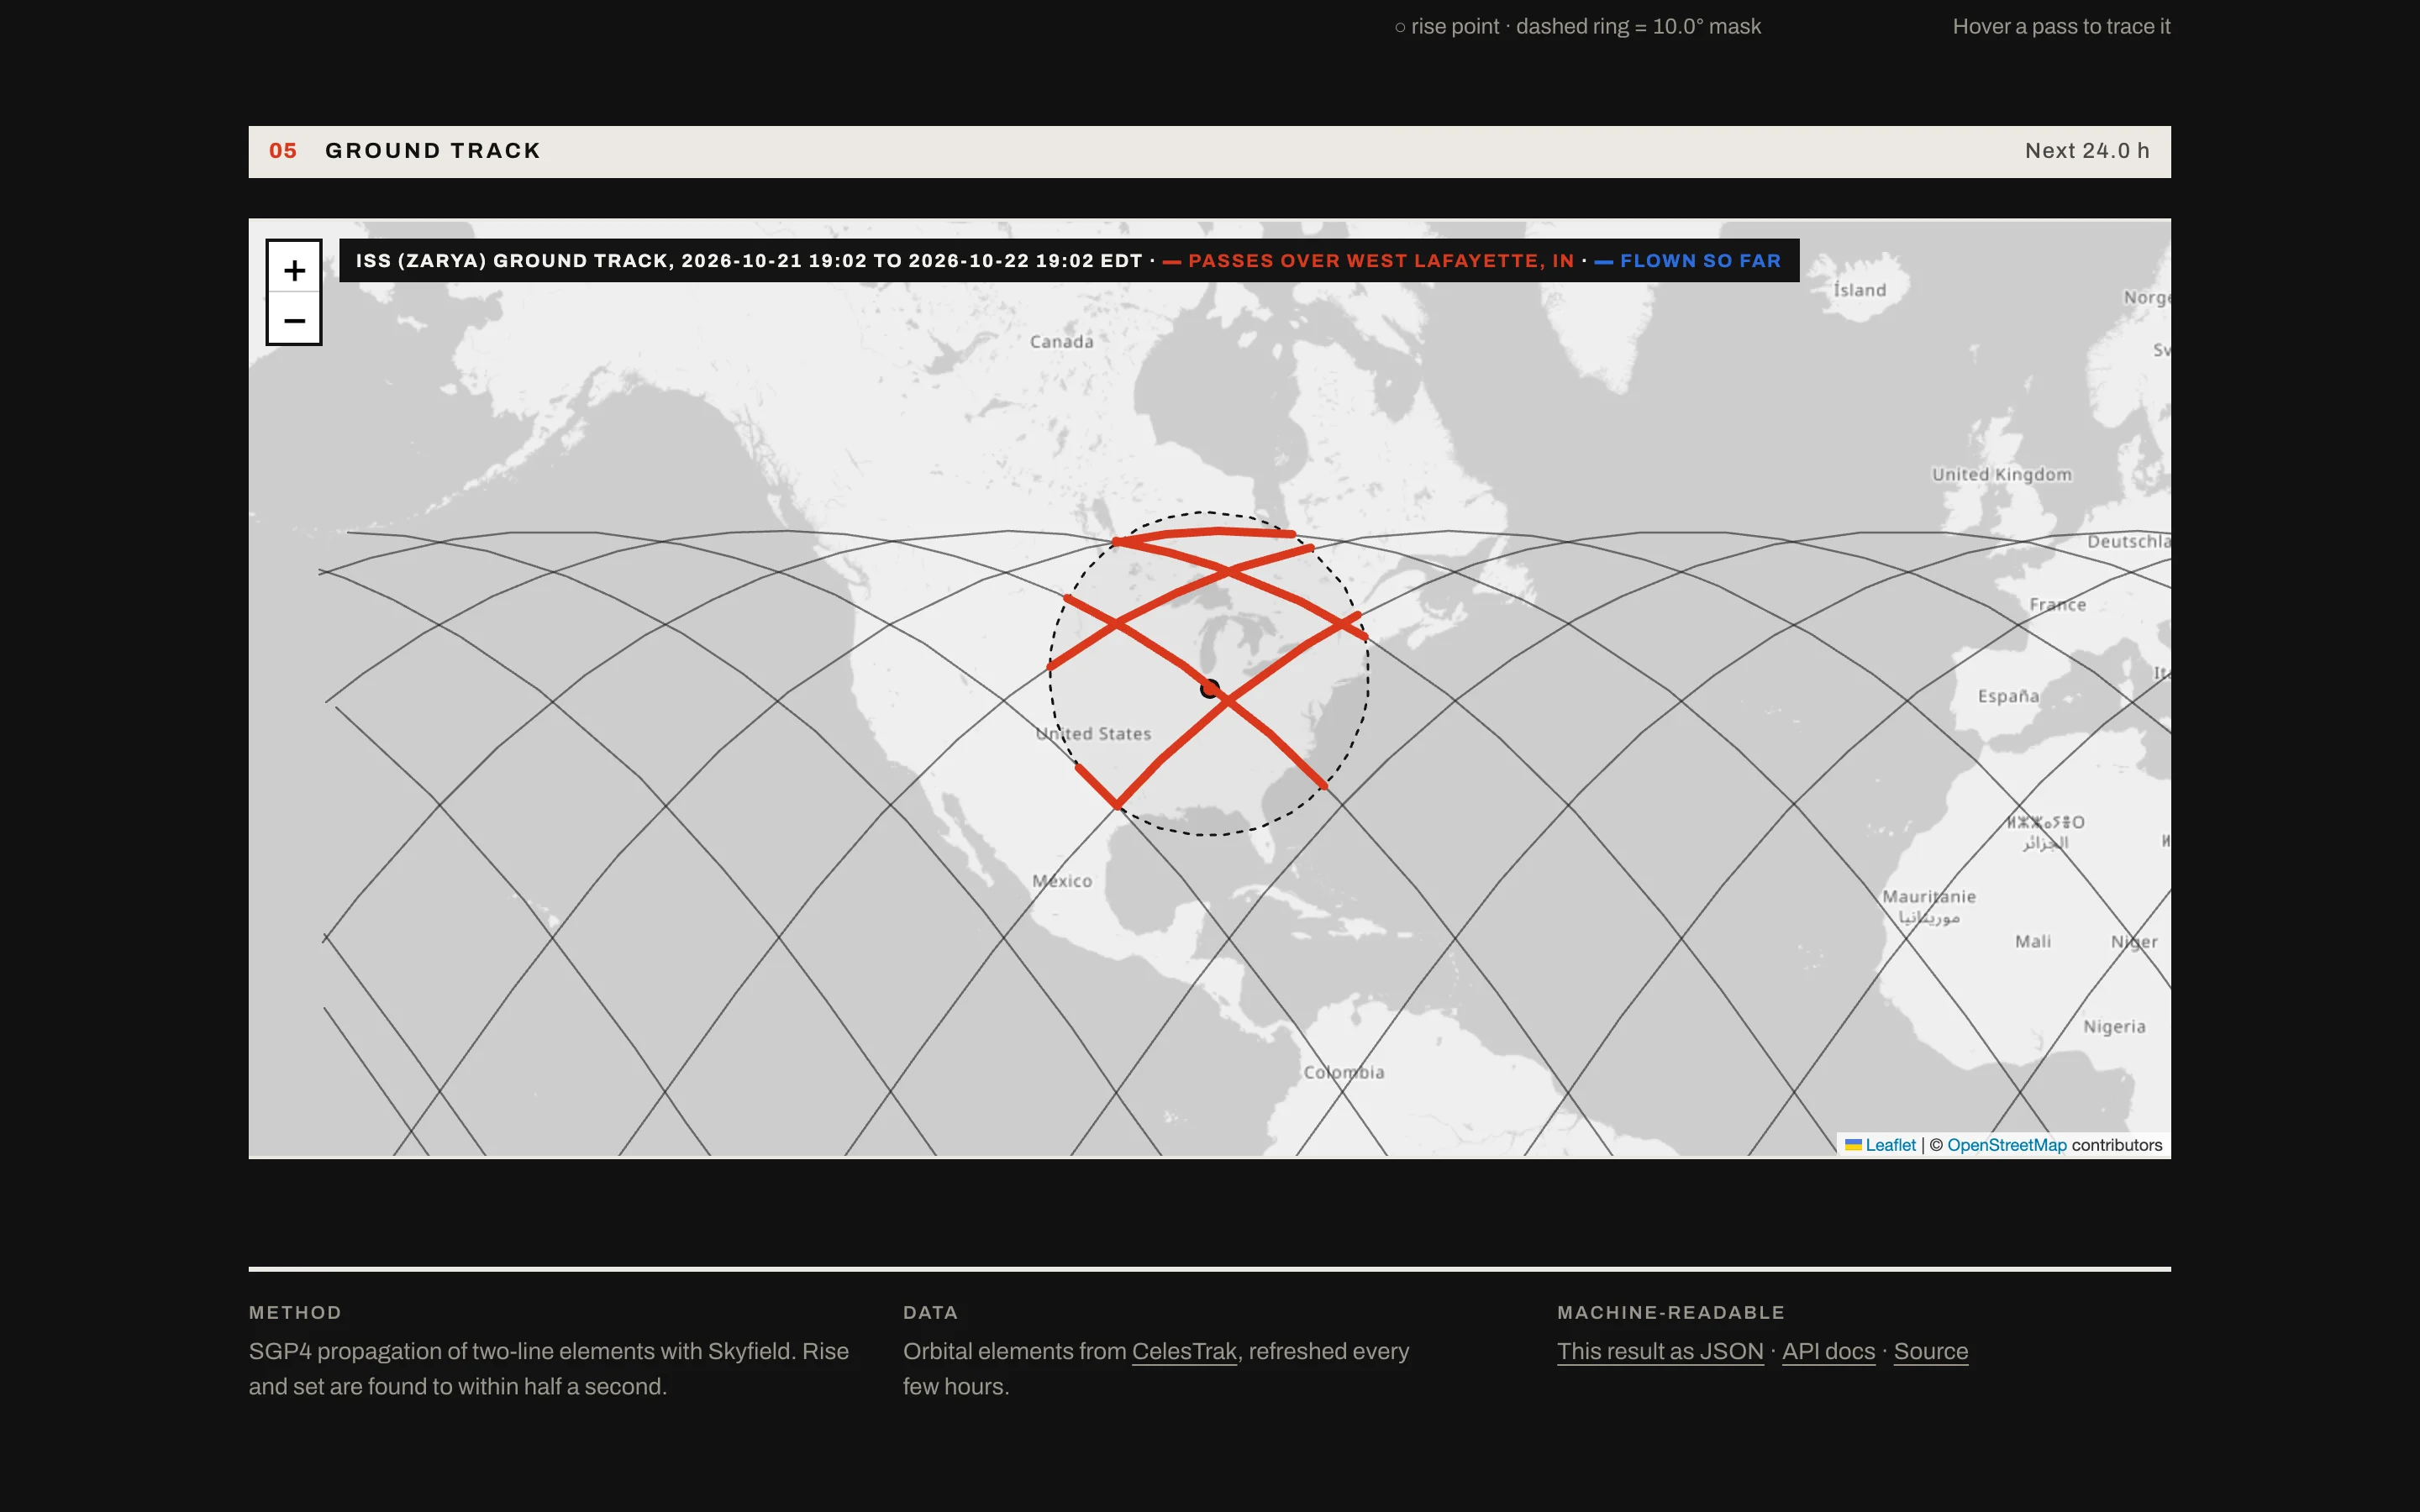Click the 'Mali' map label
The image size is (2420, 1512).
coord(2032,942)
